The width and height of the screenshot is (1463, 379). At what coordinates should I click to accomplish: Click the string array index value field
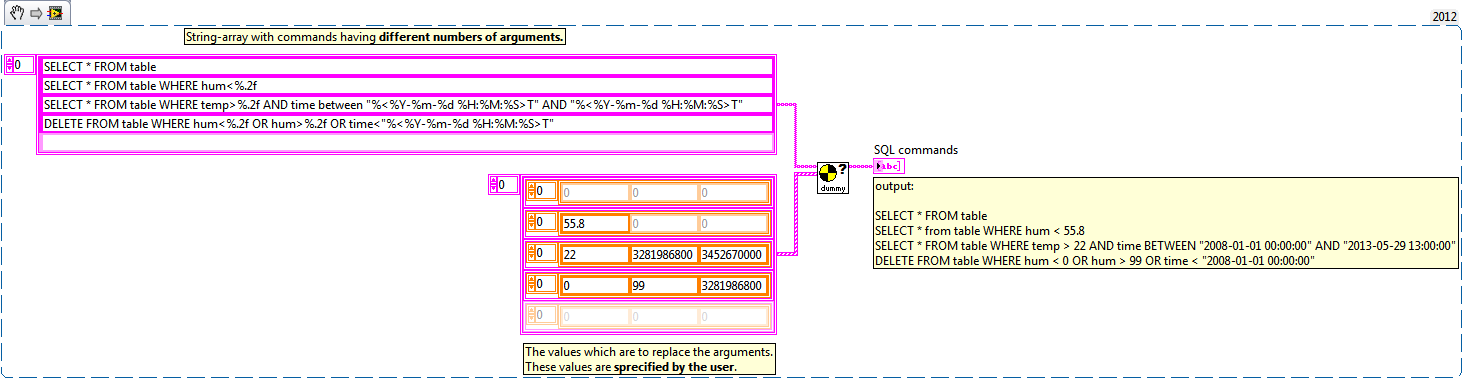point(24,65)
